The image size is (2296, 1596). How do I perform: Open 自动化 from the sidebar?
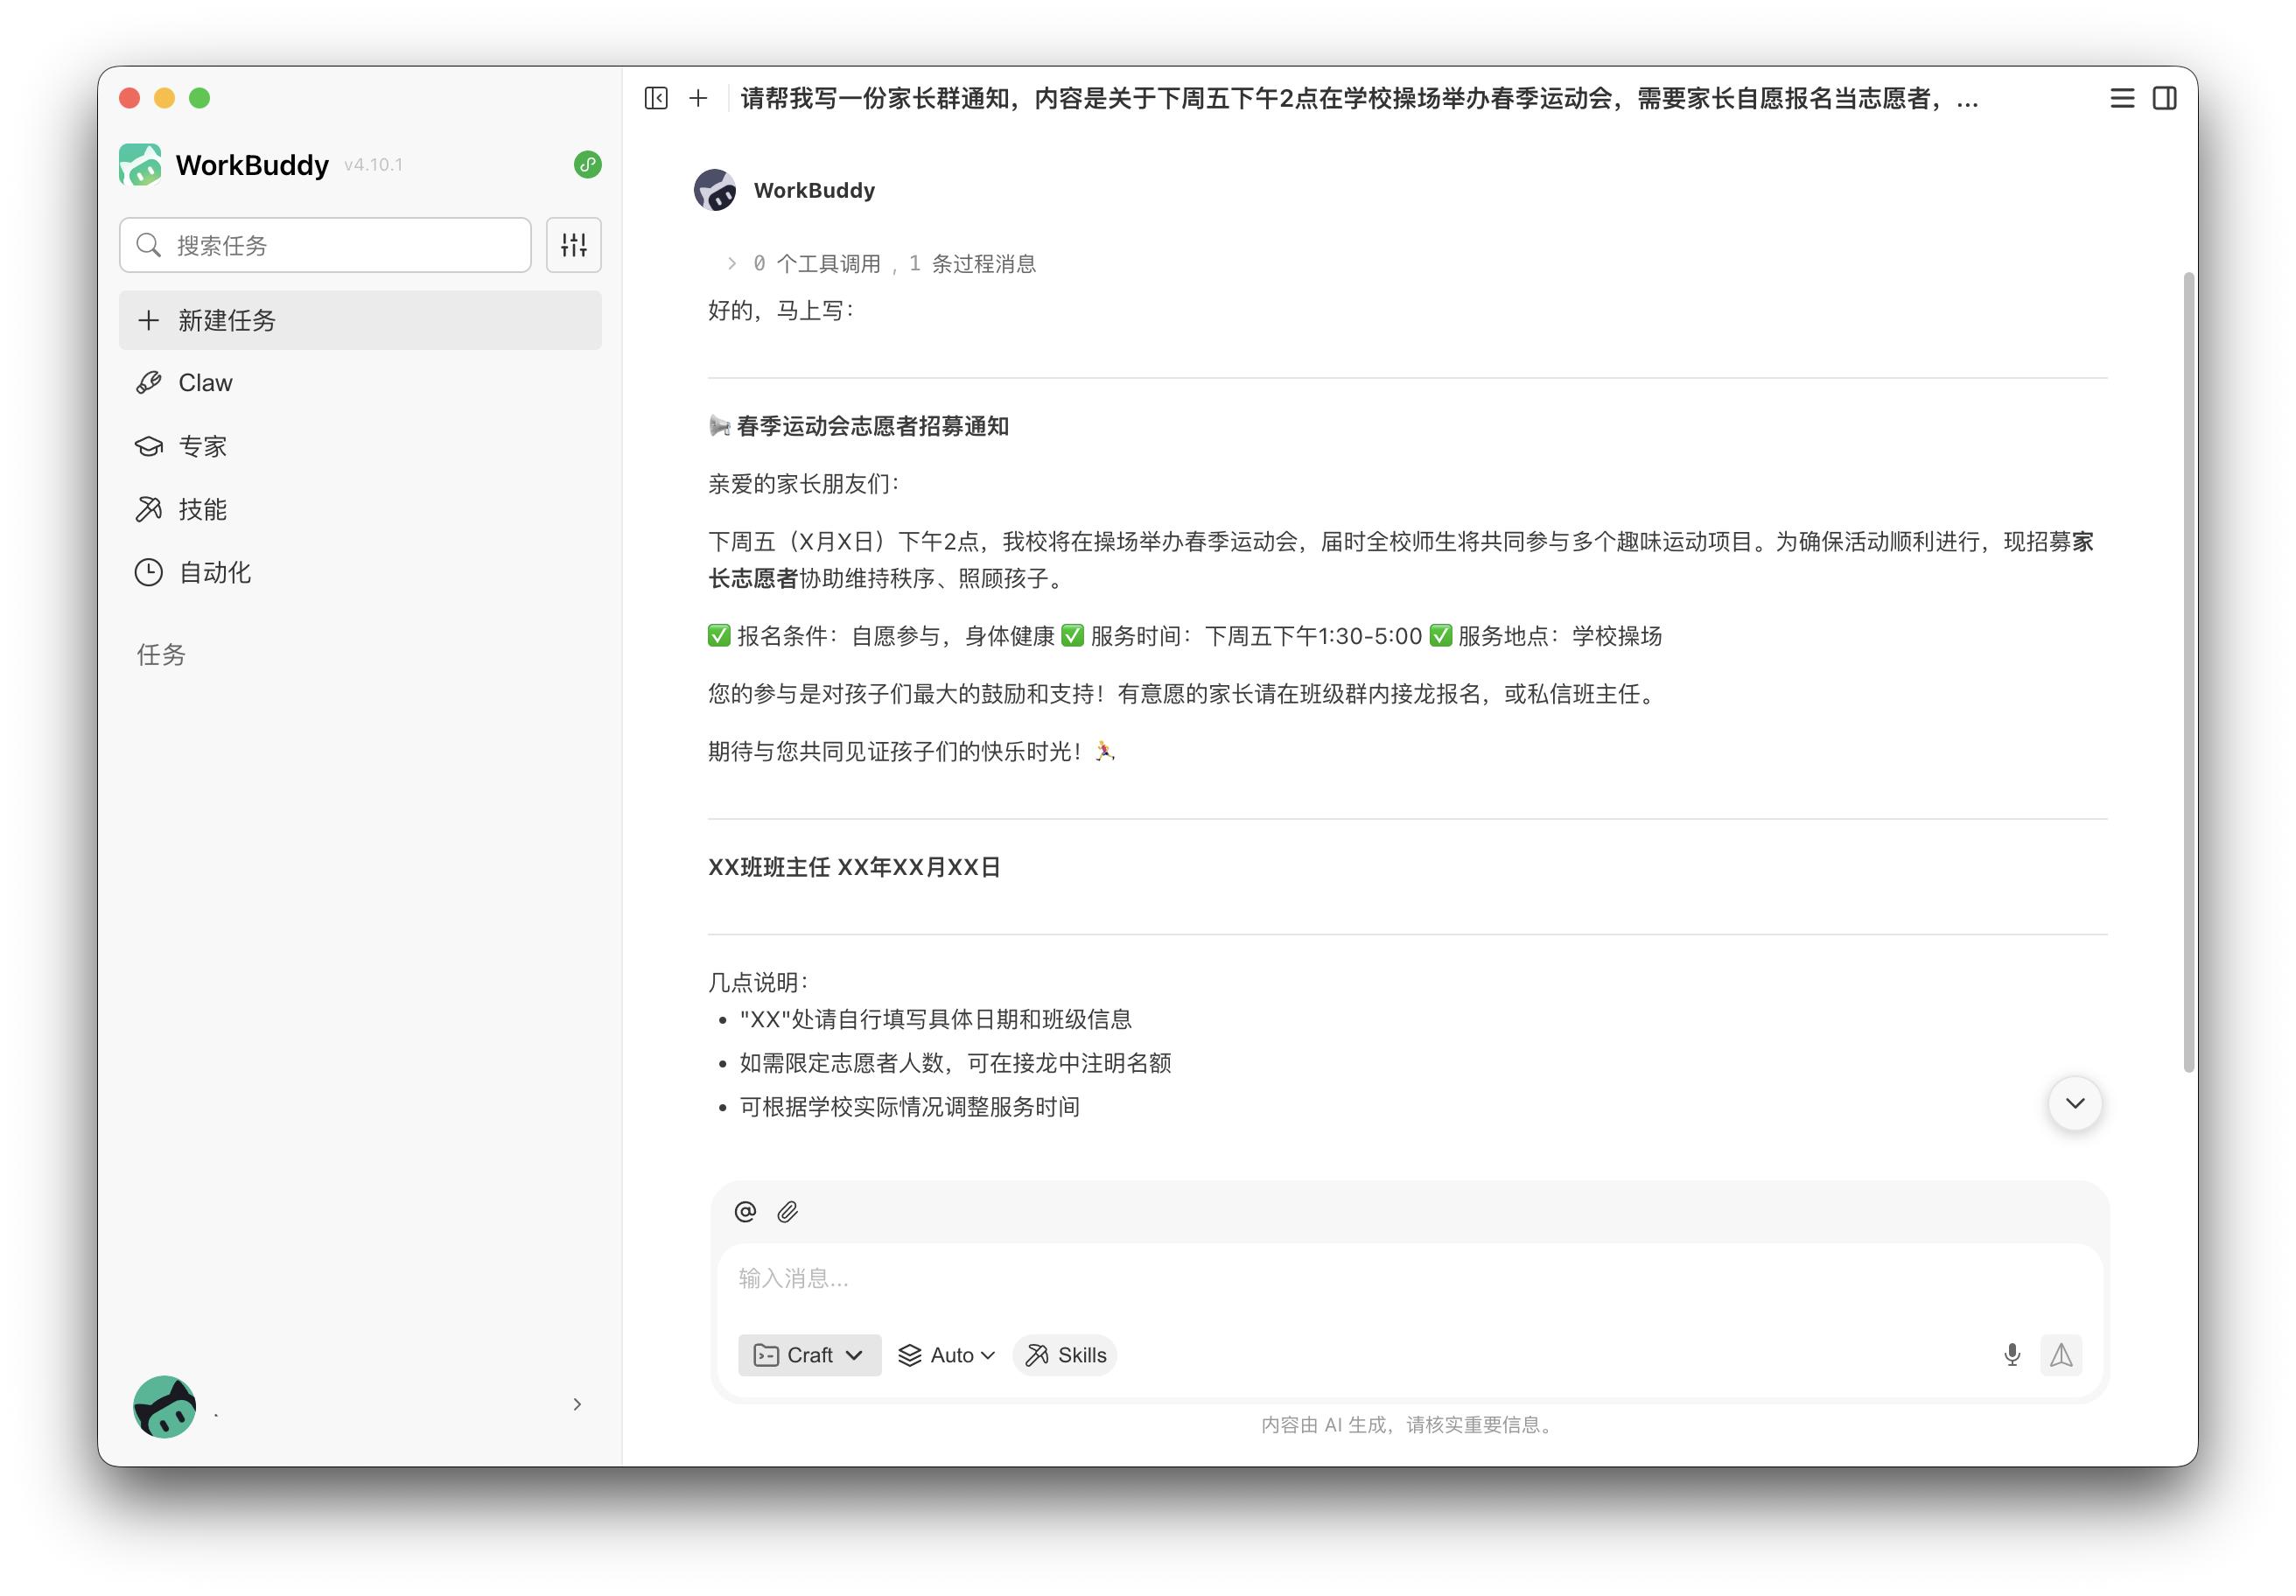pos(214,572)
